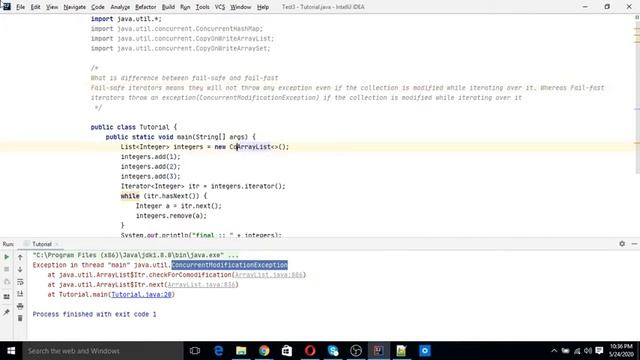Open Opera browser from taskbar
This screenshot has height=360, width=640.
[x=310, y=351]
